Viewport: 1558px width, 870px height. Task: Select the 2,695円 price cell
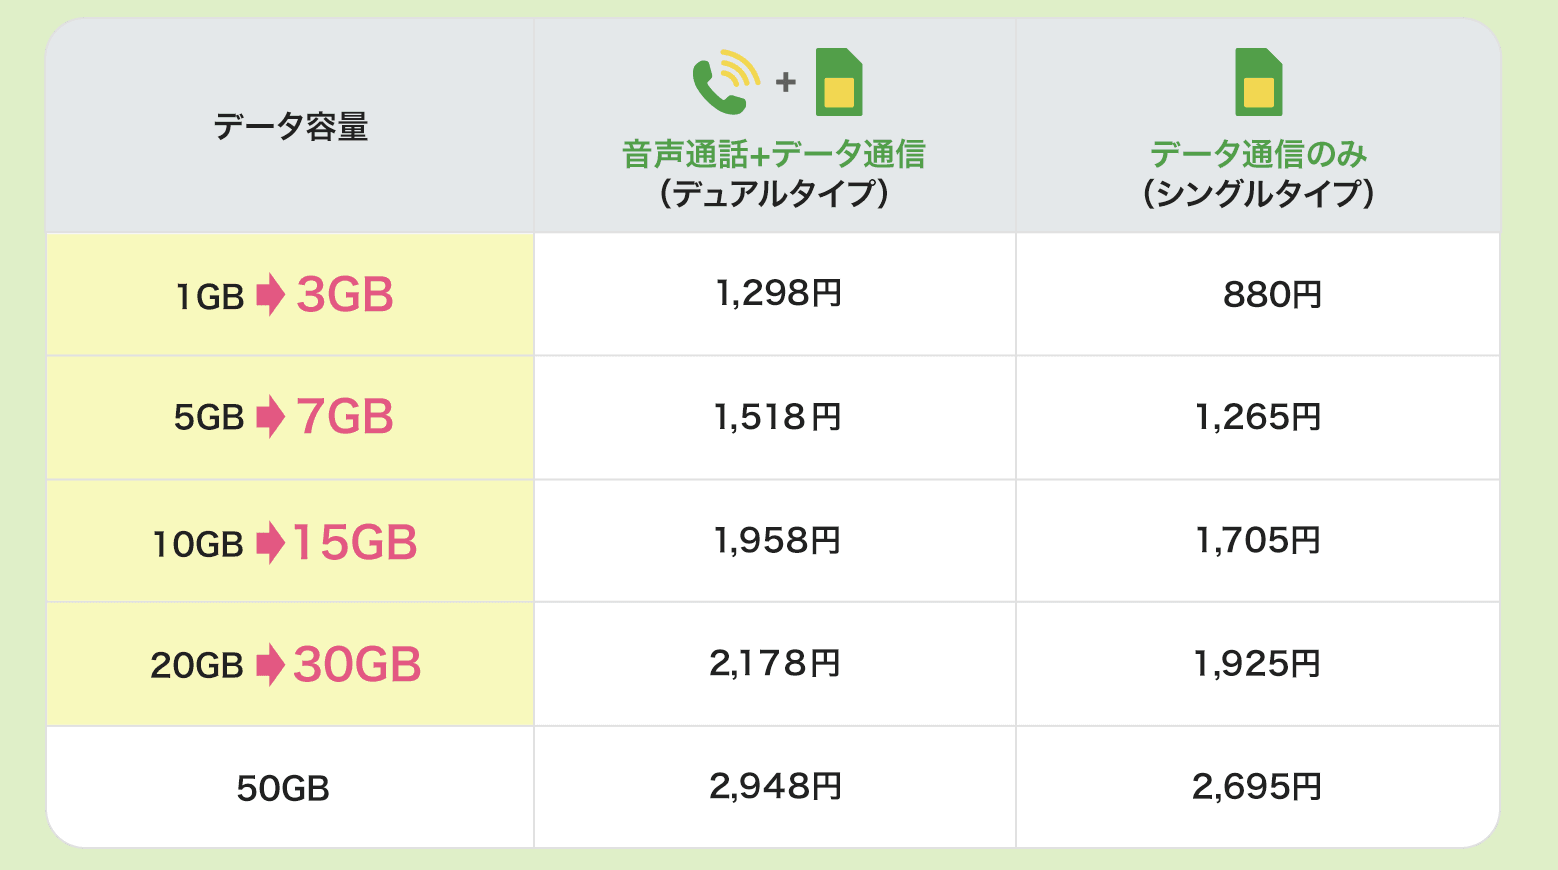click(x=1256, y=788)
